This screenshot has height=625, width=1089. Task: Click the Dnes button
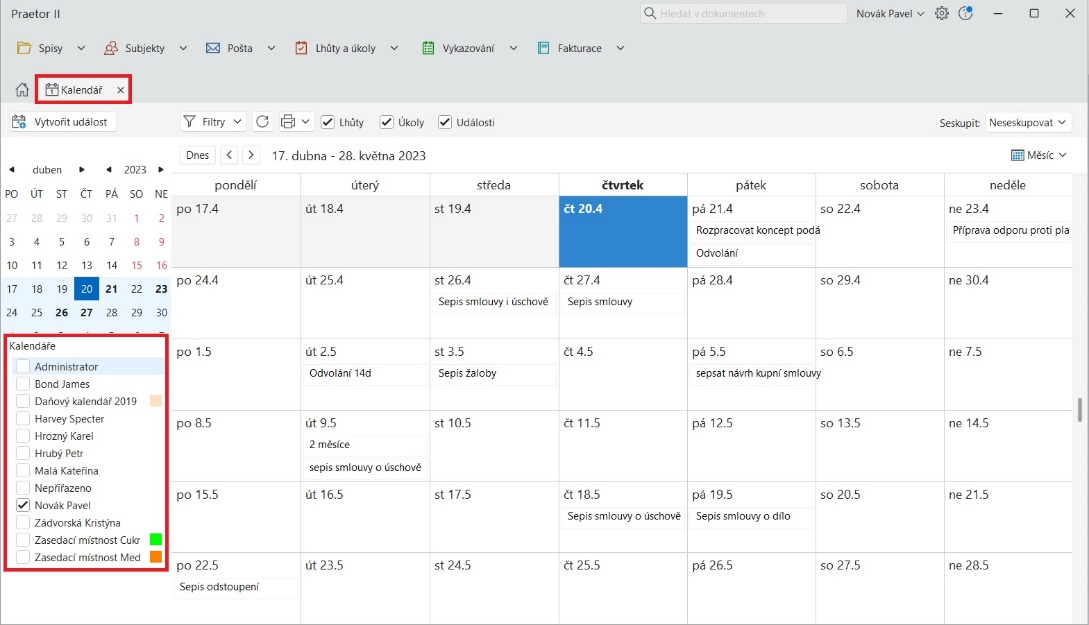(x=197, y=155)
